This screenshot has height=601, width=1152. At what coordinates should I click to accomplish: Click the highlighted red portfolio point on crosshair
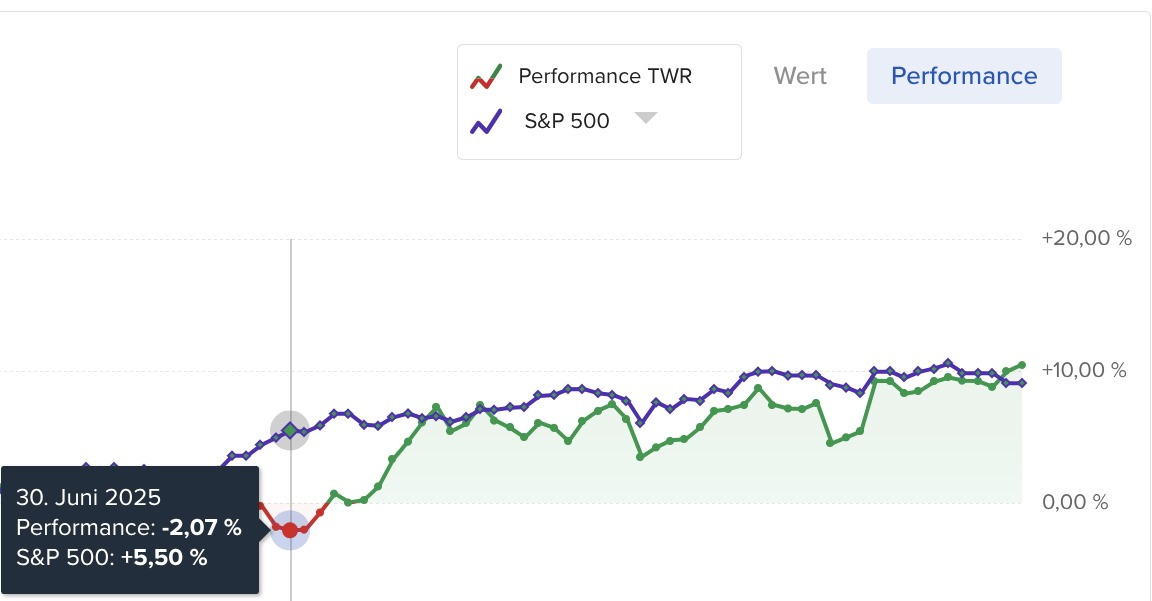tap(290, 530)
